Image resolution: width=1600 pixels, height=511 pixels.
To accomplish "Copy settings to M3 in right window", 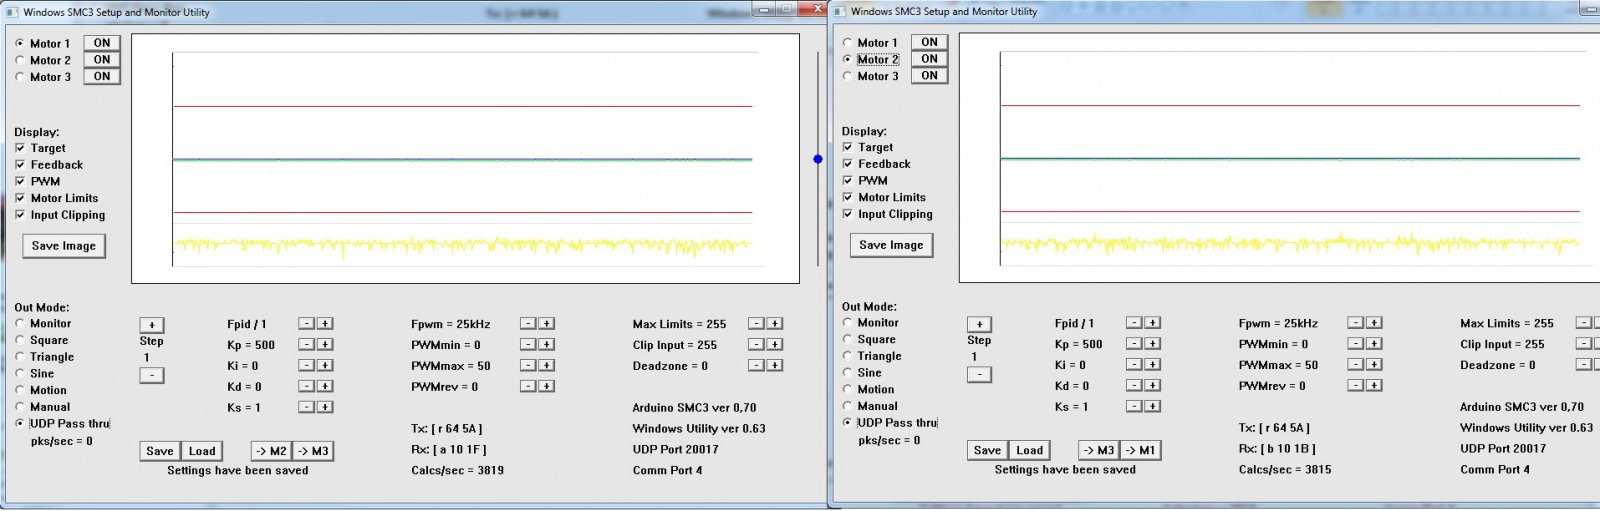I will coord(1099,451).
